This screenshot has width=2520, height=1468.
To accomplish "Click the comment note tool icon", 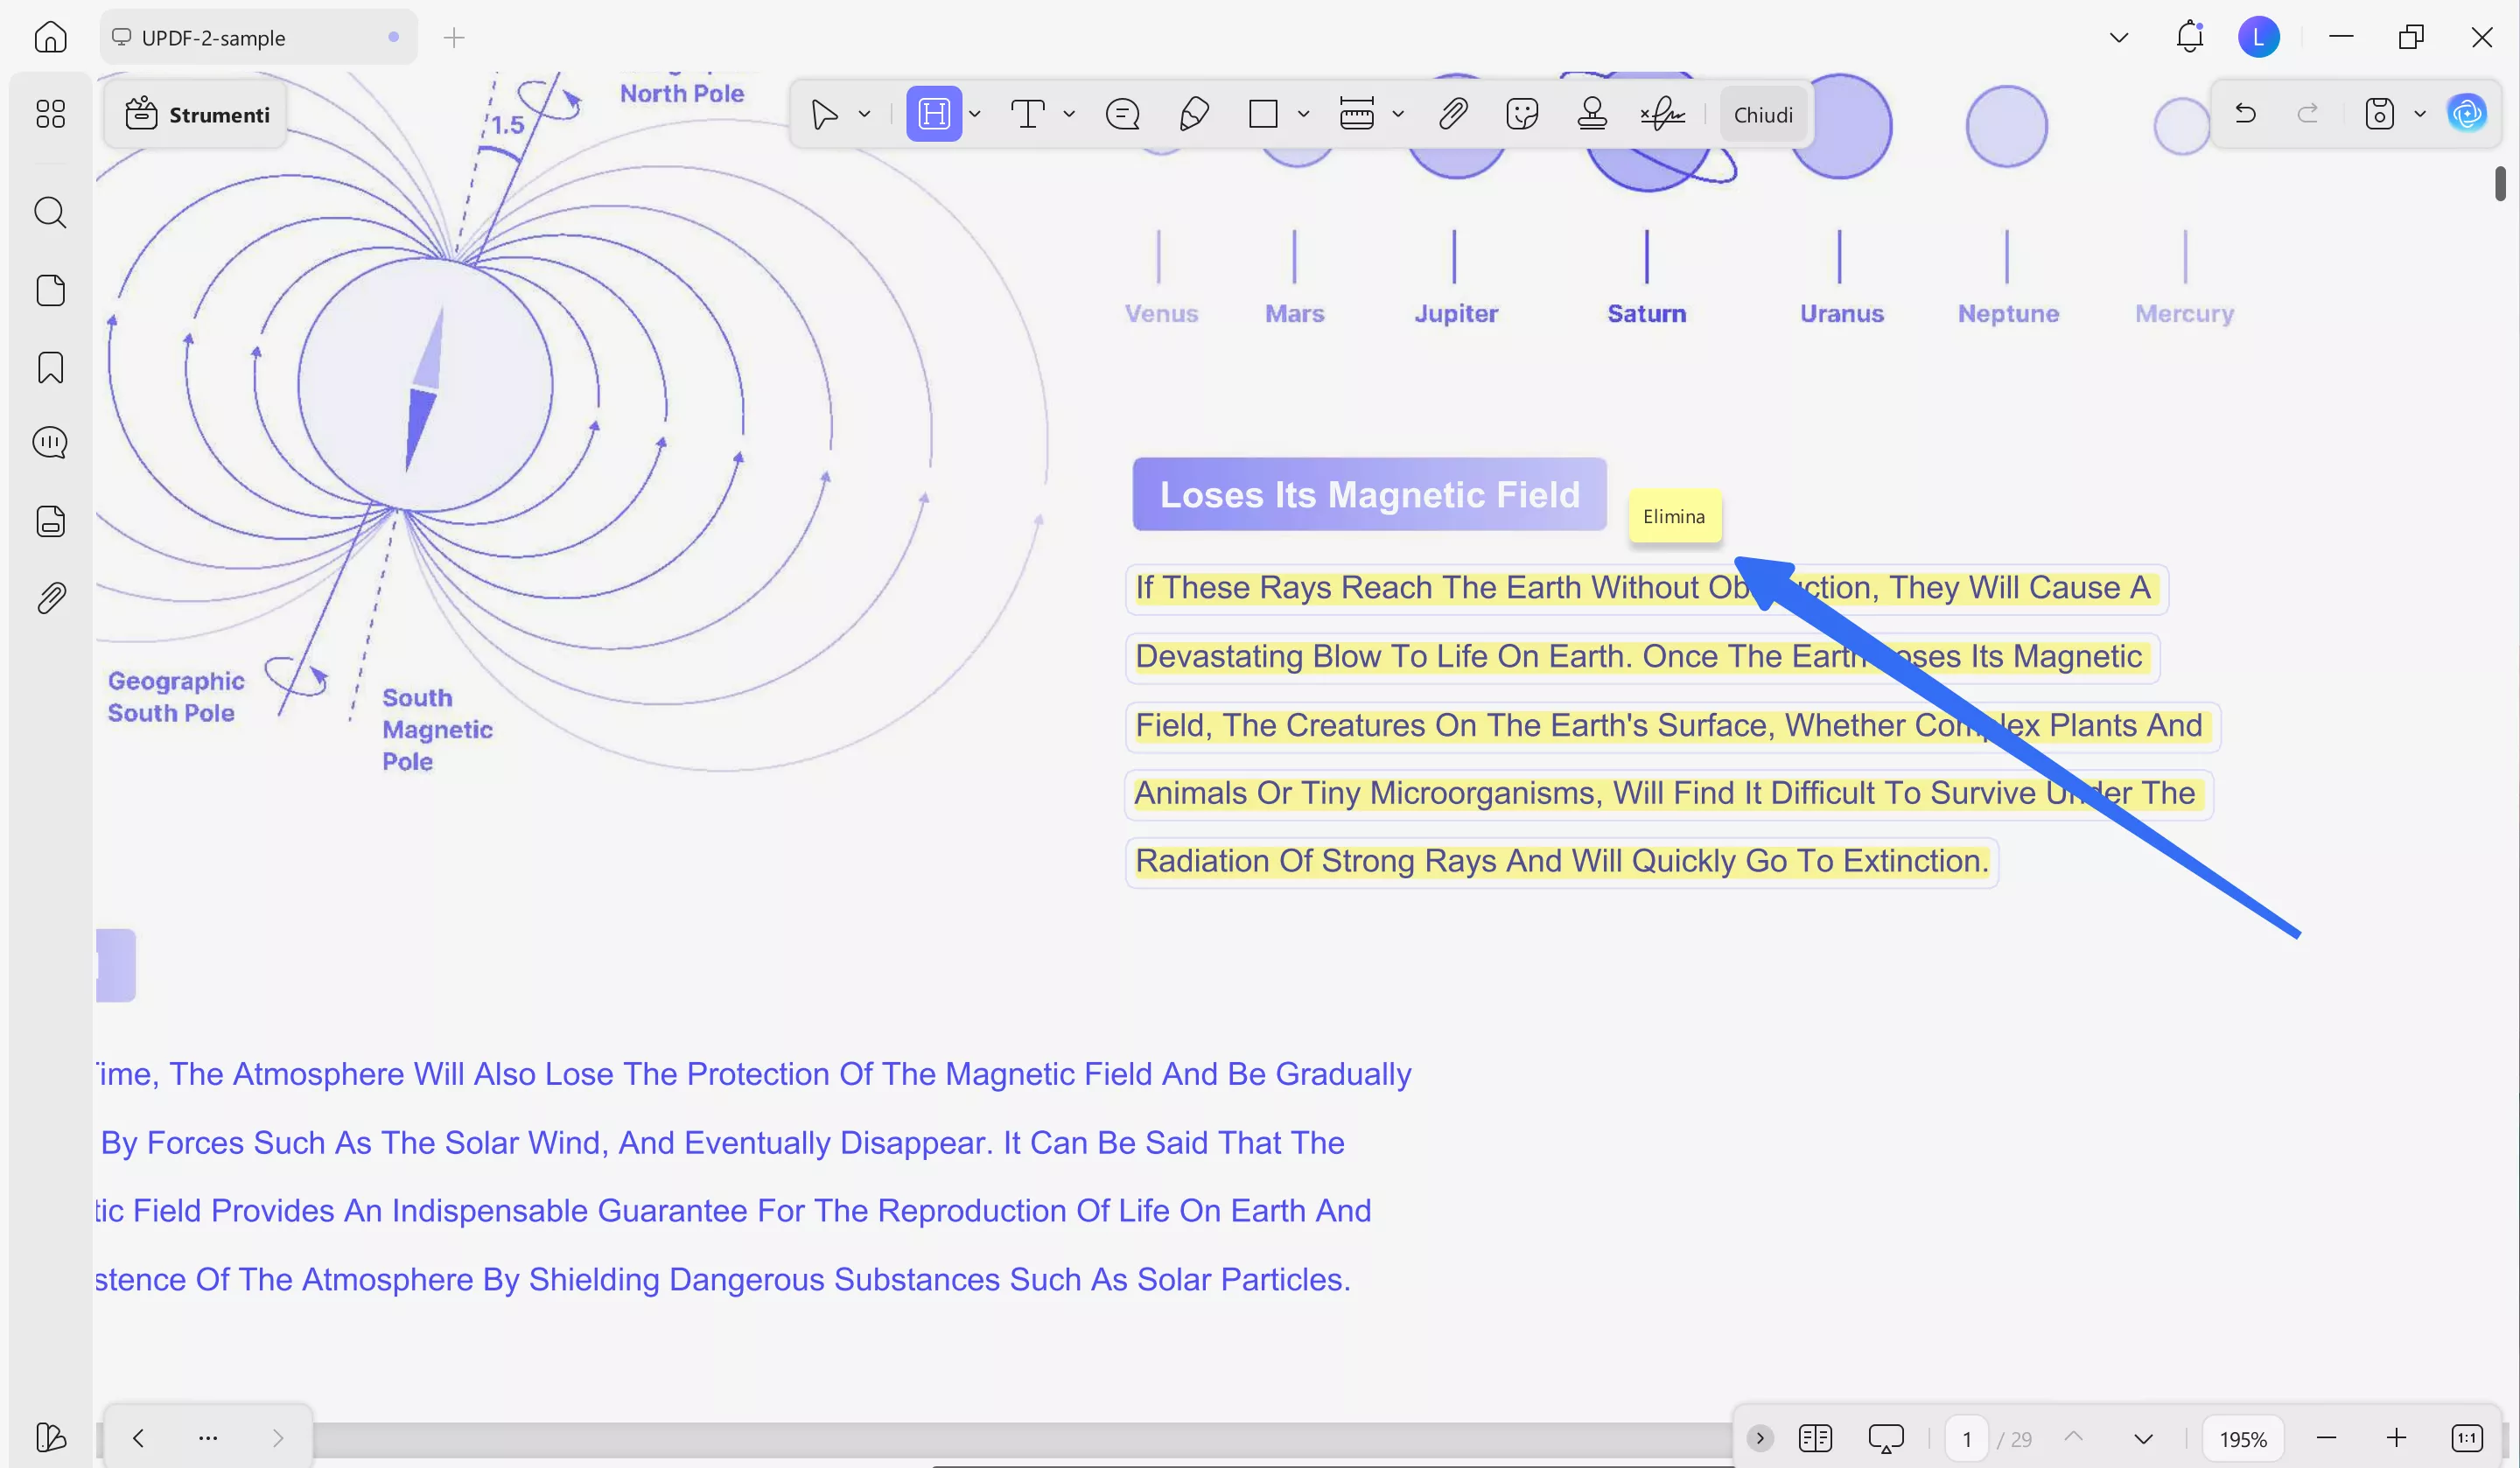I will click(1122, 114).
